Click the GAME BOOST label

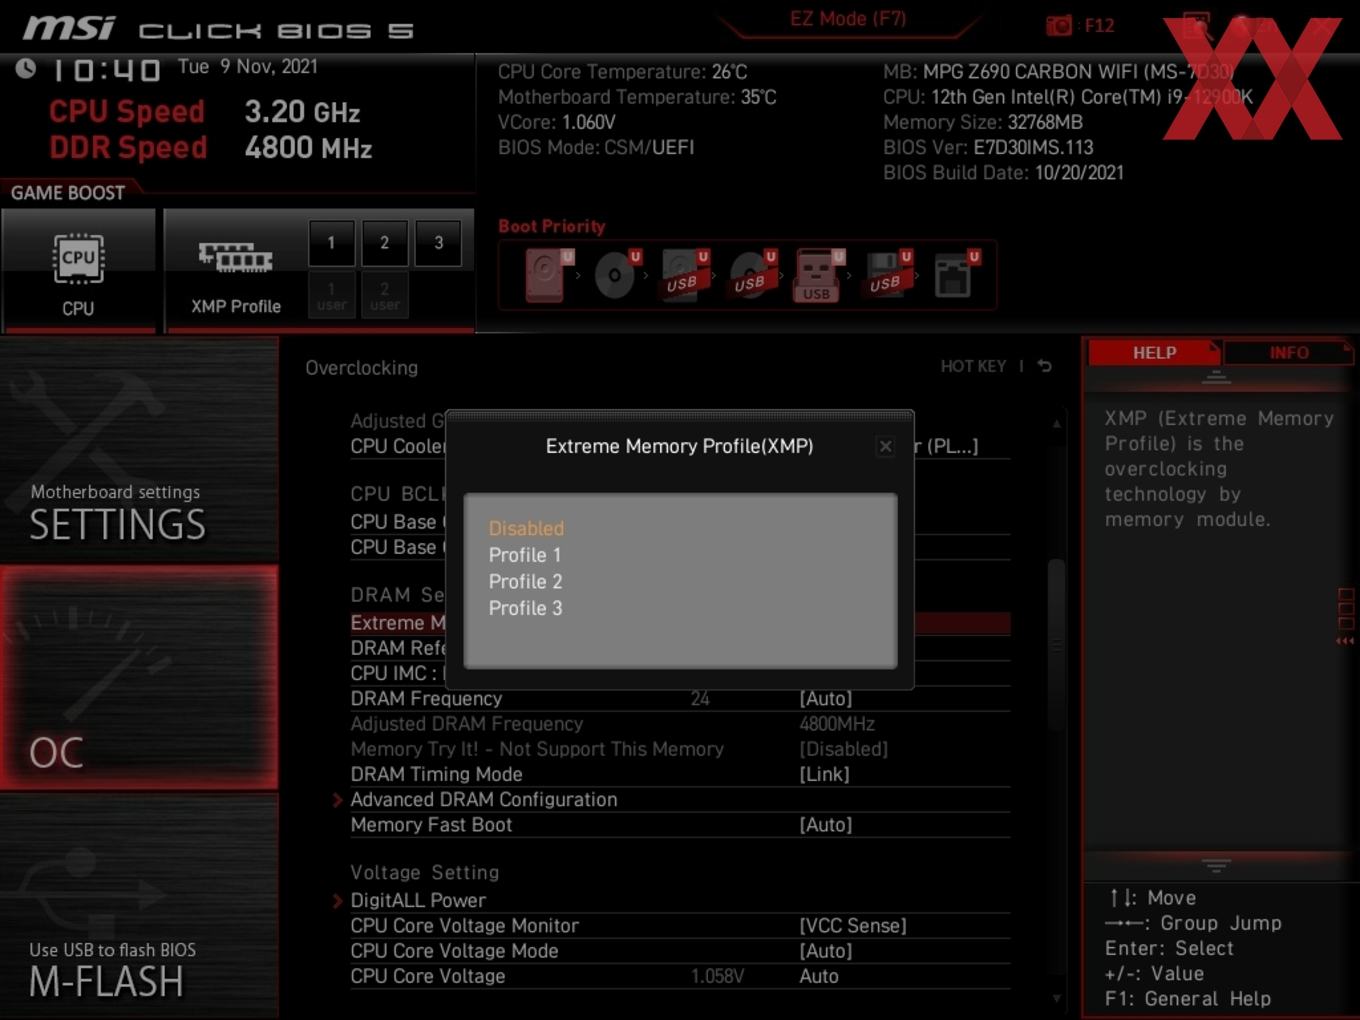tap(68, 192)
